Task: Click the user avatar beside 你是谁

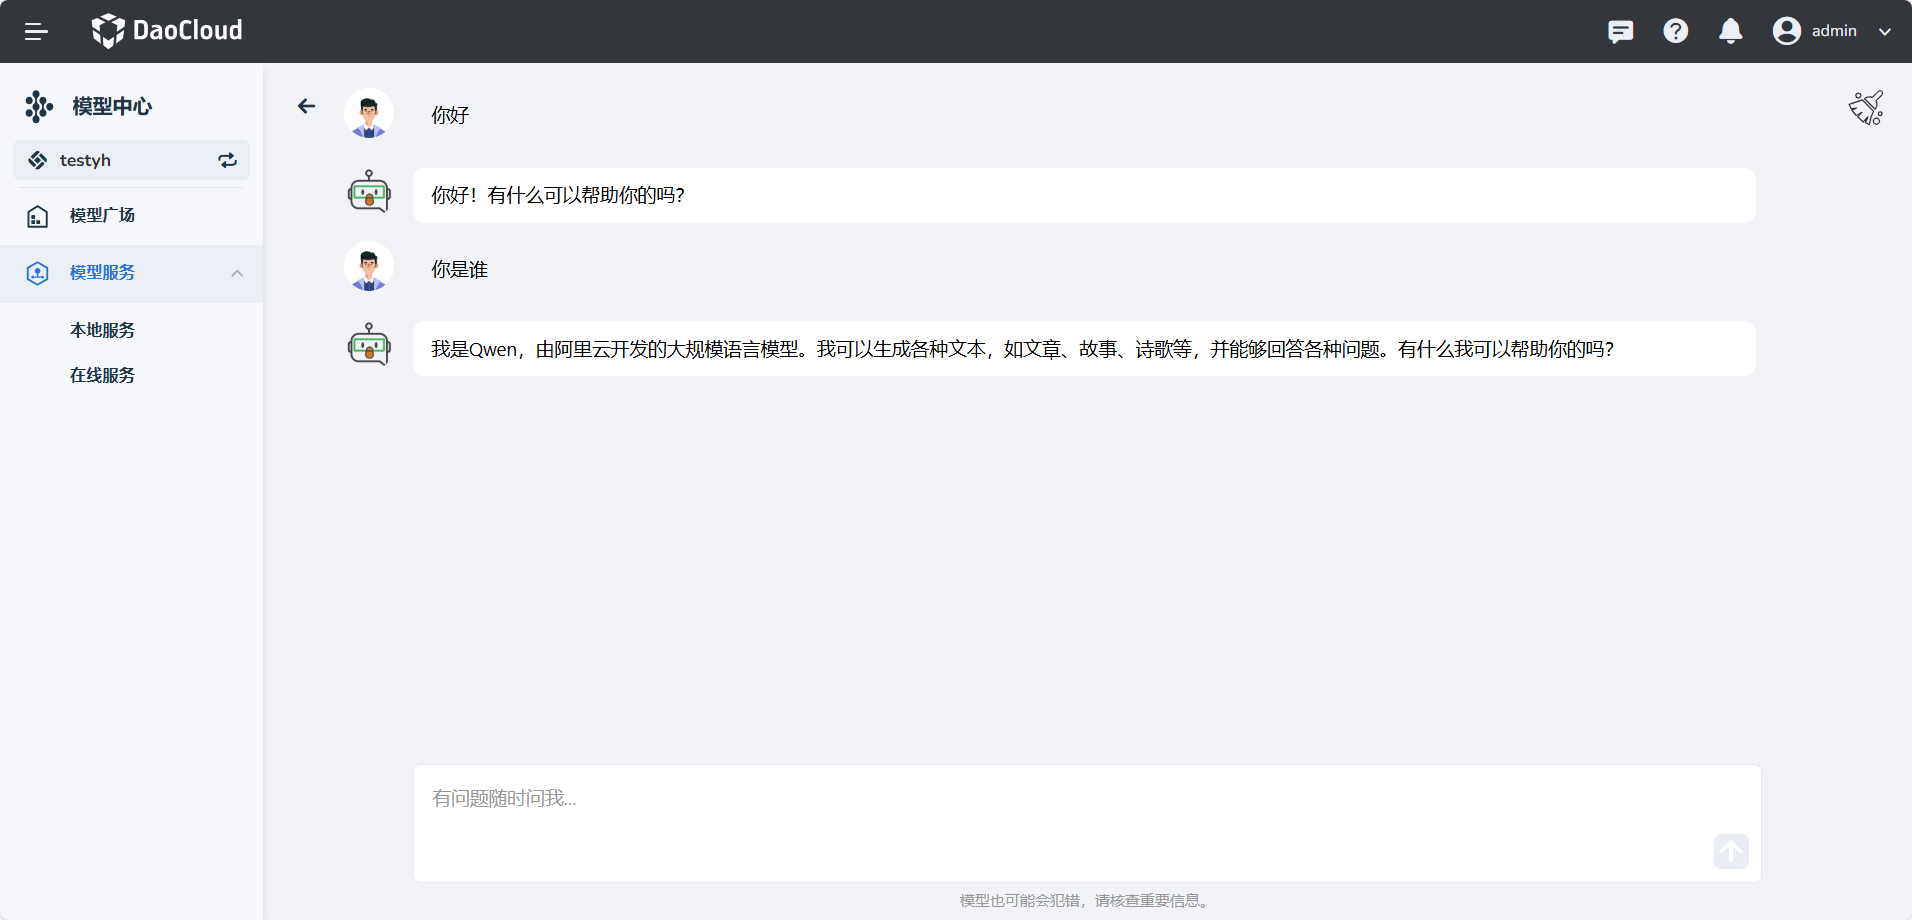Action: pyautogui.click(x=369, y=268)
